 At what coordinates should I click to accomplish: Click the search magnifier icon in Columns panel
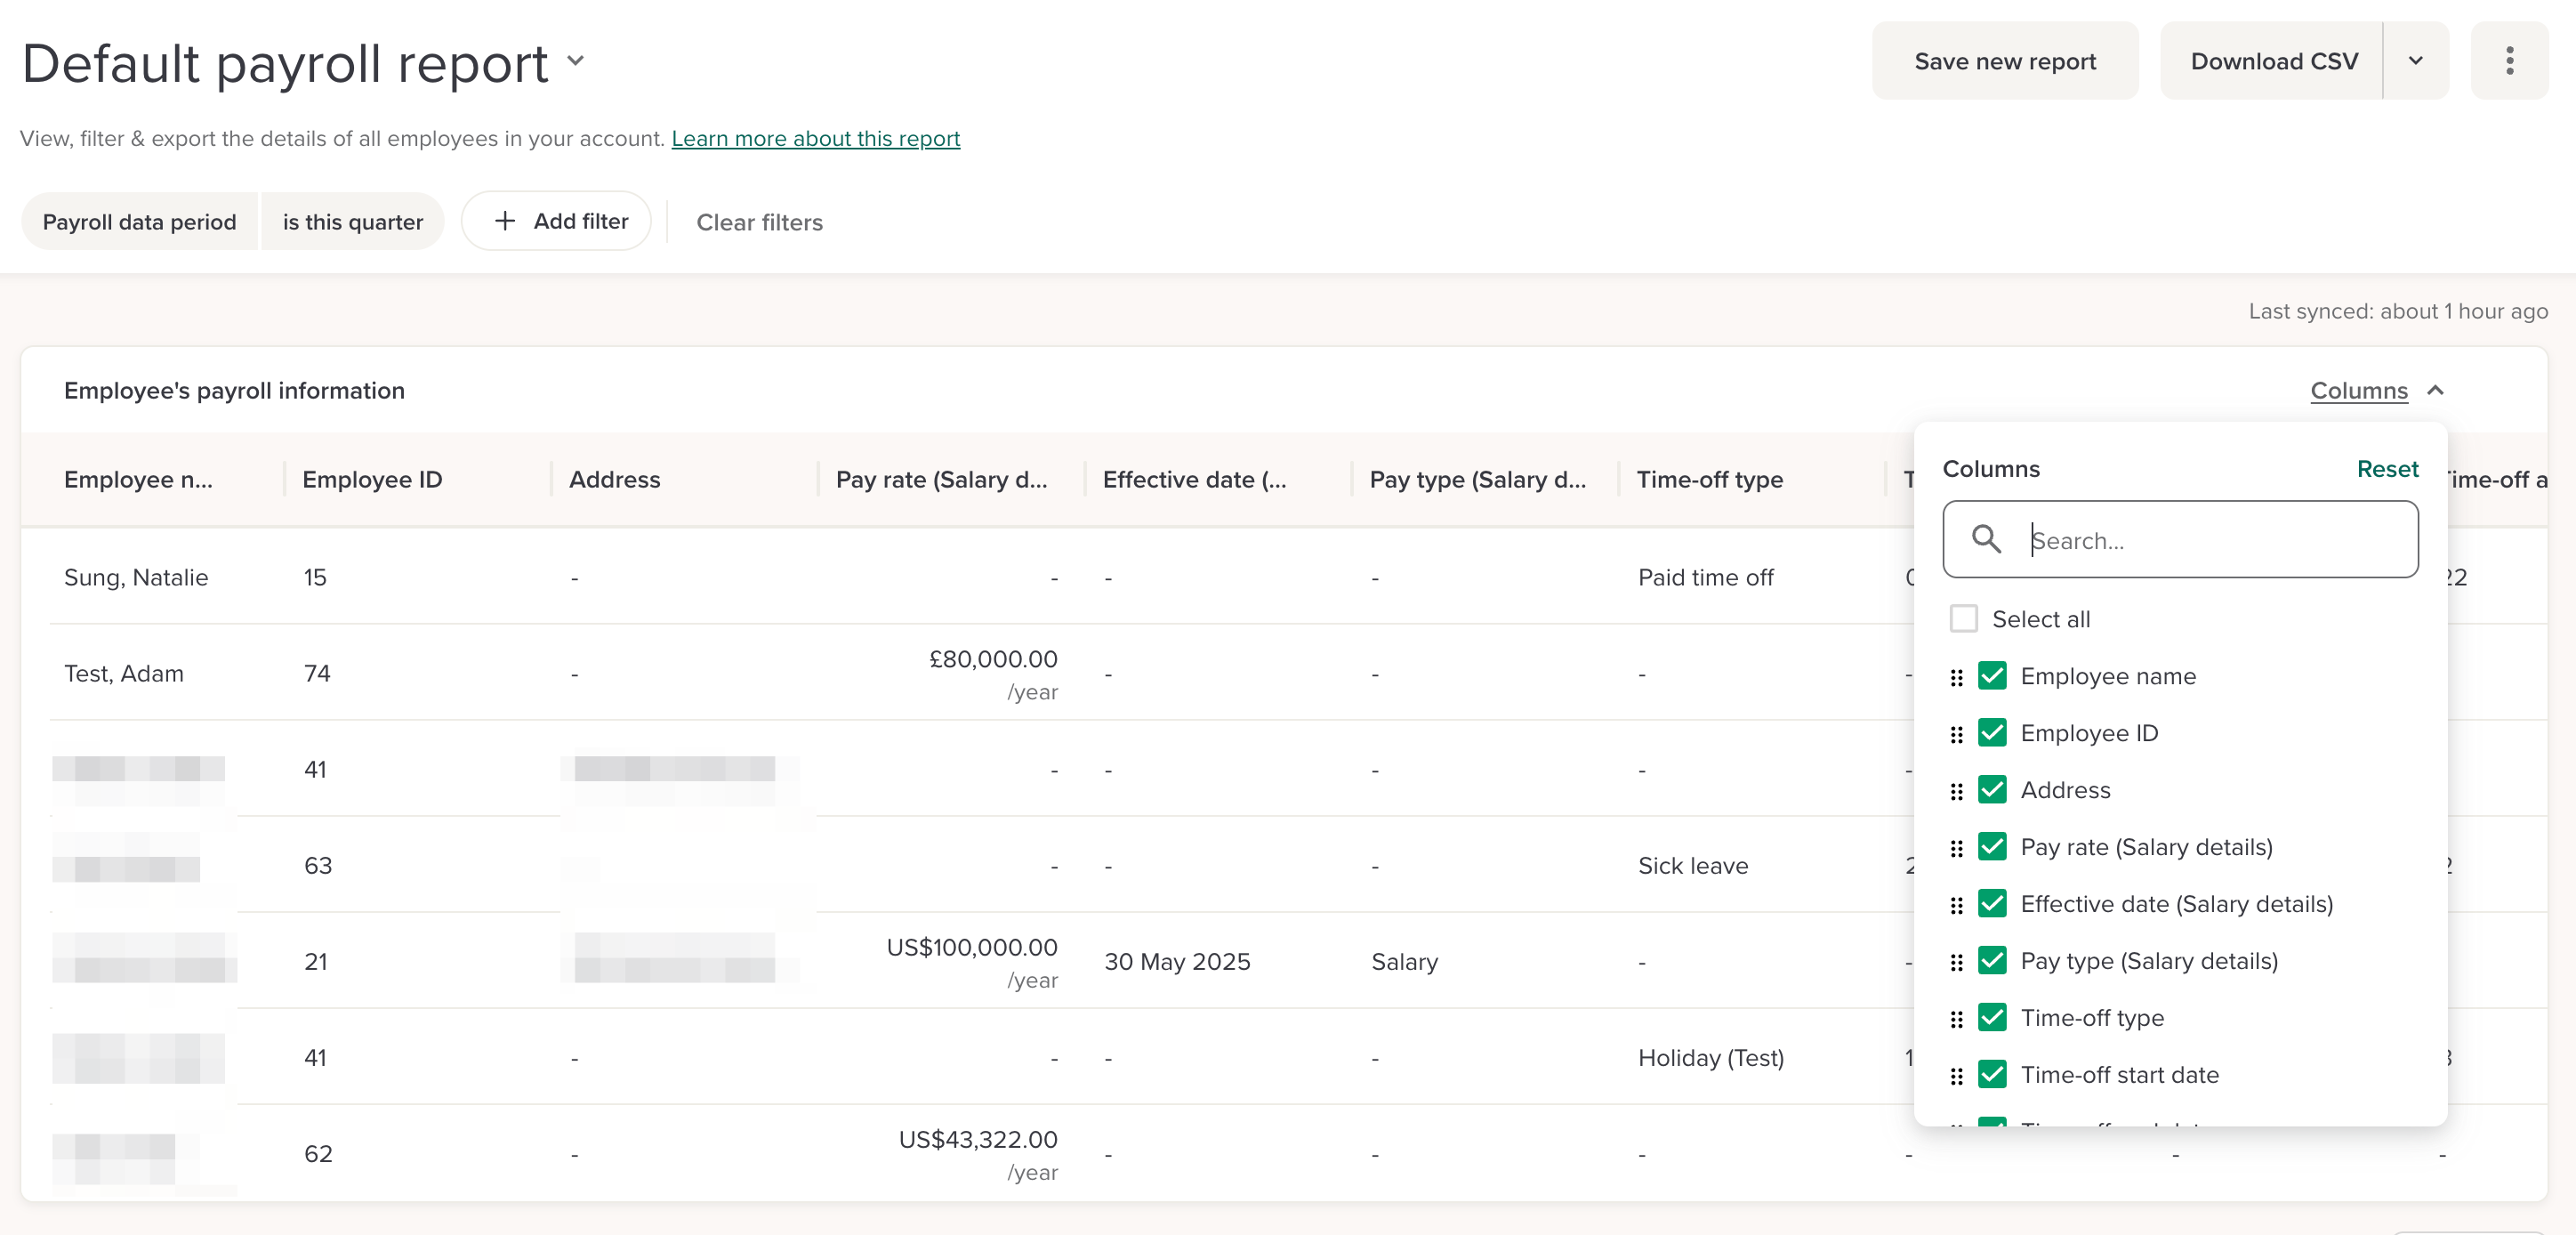pos(1985,540)
